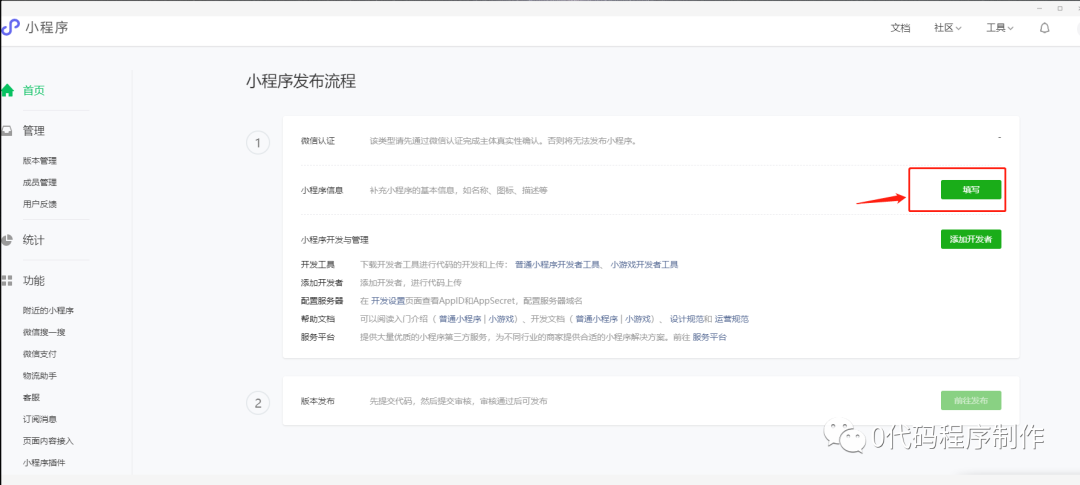The height and width of the screenshot is (485, 1080).
Task: Minimize the window
Action: click(x=1041, y=8)
